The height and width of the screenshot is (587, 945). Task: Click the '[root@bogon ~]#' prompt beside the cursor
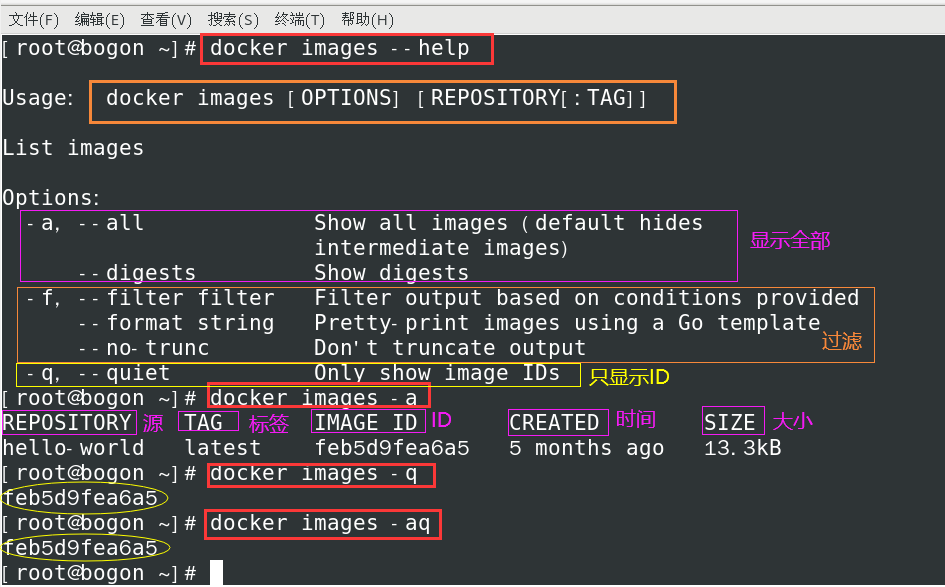pyautogui.click(x=99, y=573)
